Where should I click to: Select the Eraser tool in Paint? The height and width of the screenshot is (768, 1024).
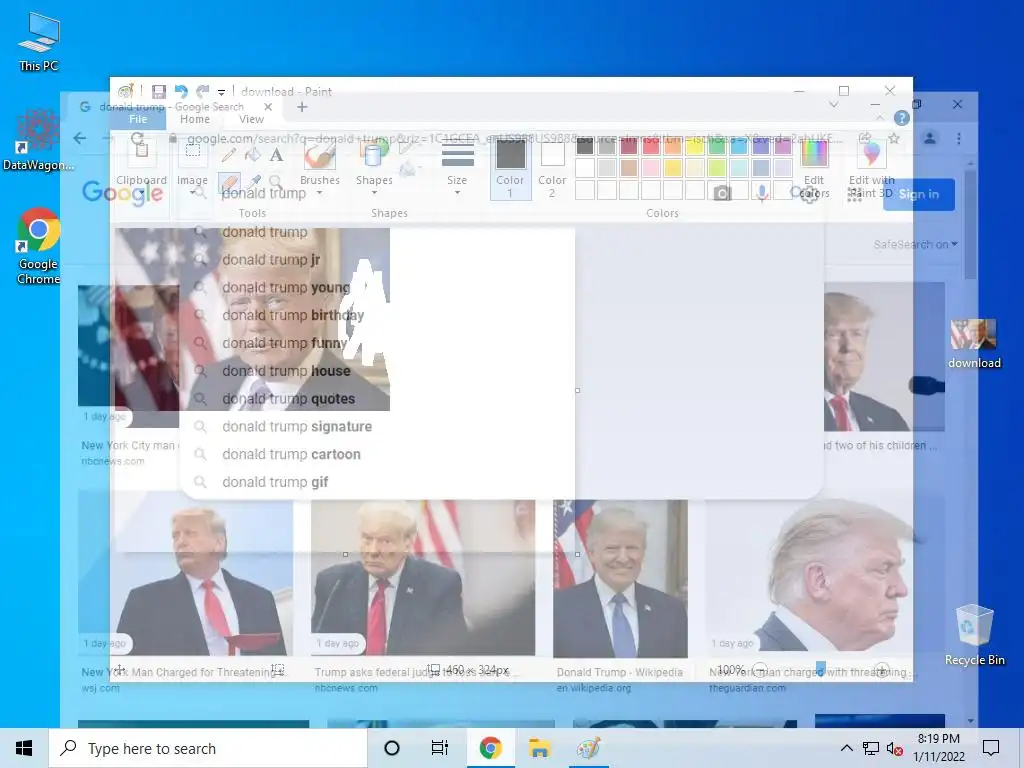(x=229, y=182)
